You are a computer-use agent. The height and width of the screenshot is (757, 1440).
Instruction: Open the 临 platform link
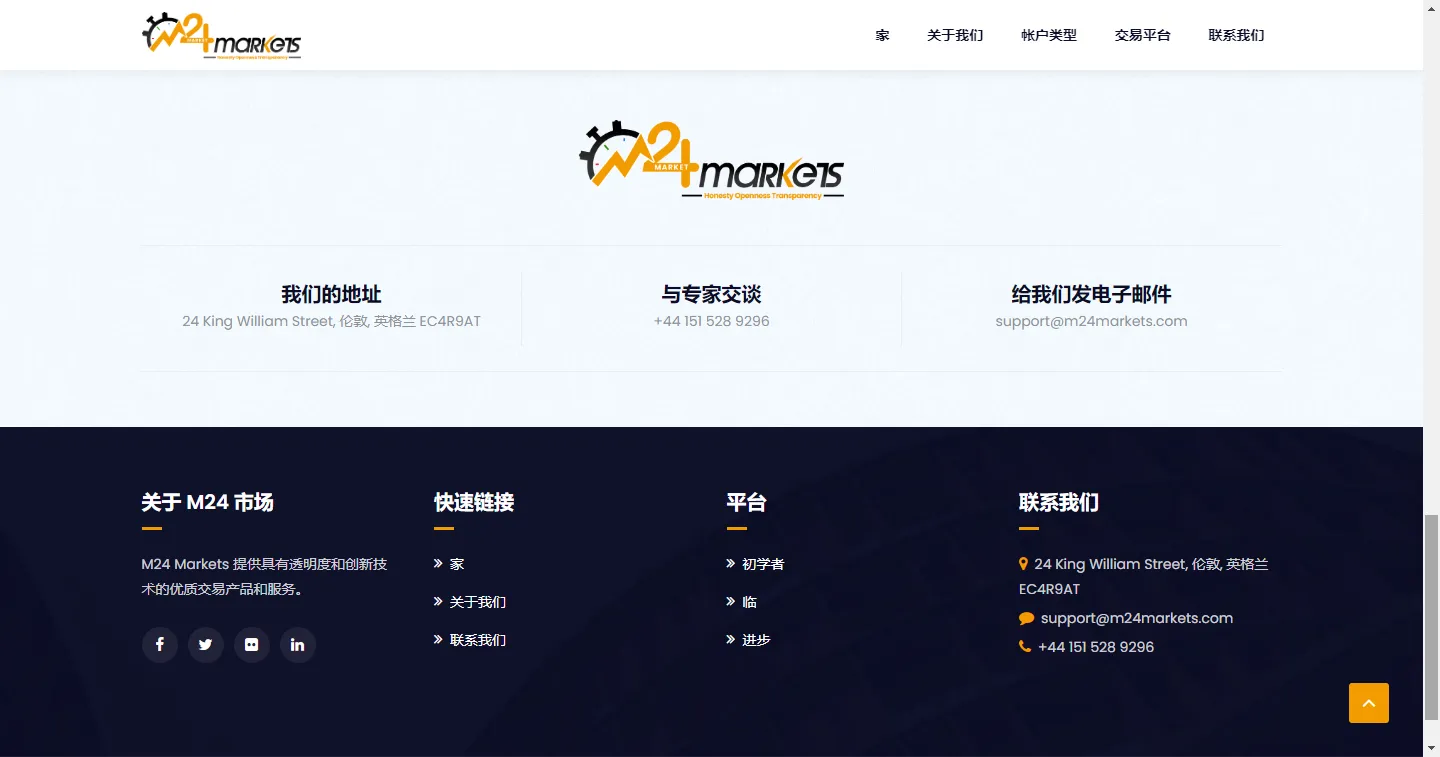749,602
